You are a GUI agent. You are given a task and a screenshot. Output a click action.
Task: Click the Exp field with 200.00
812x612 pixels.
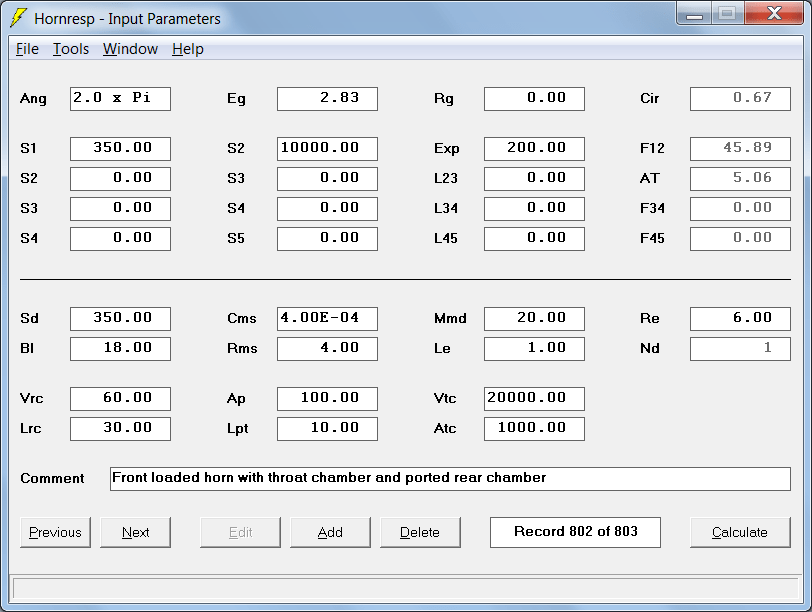[534, 149]
